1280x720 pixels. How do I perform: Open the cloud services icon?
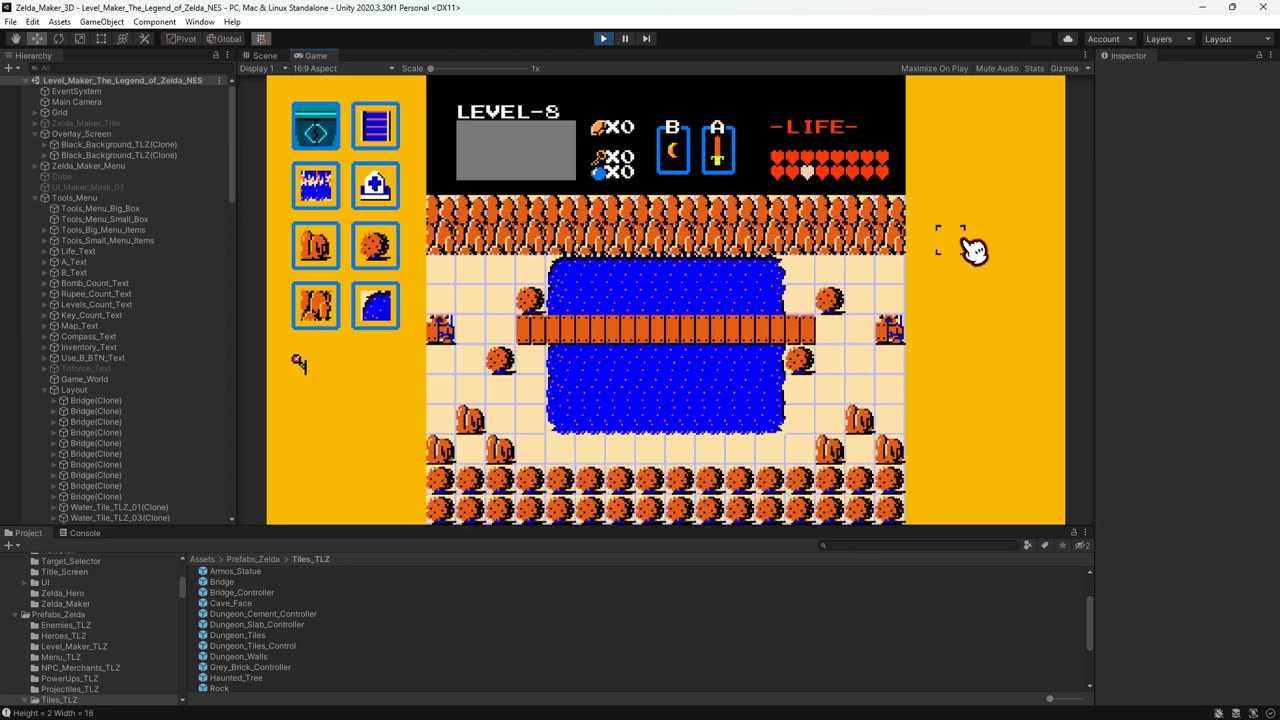(1068, 39)
